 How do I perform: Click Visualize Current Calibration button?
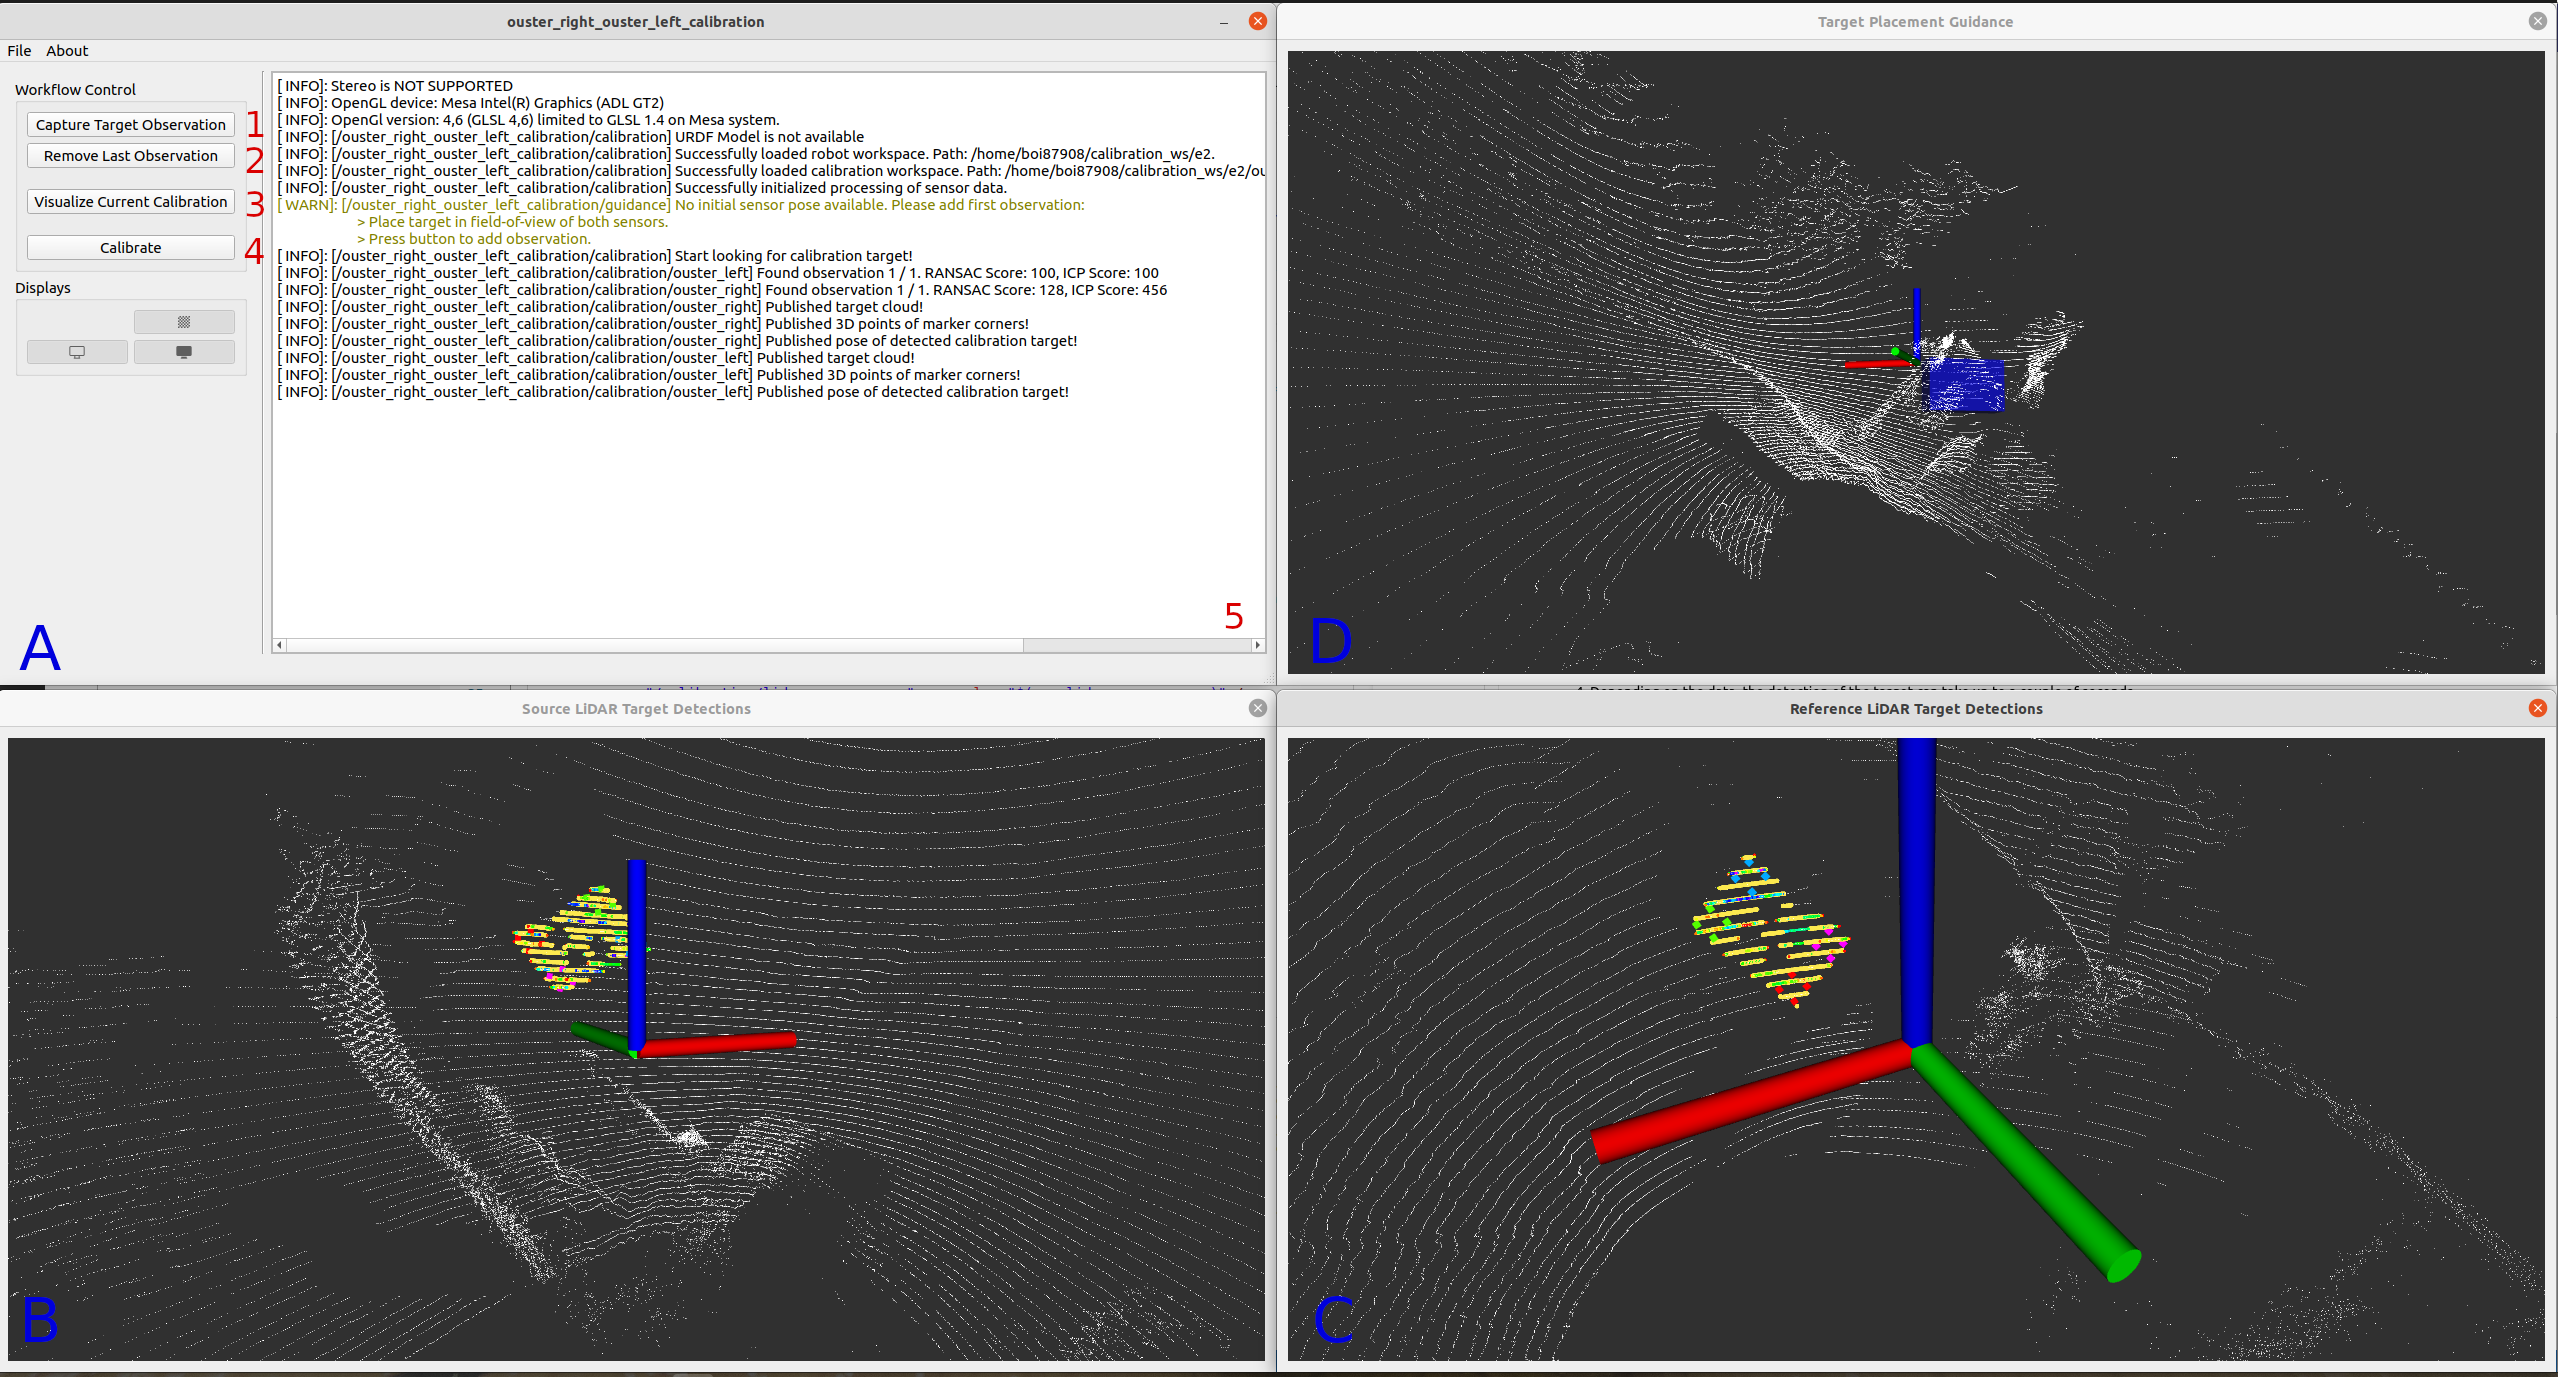pos(131,202)
